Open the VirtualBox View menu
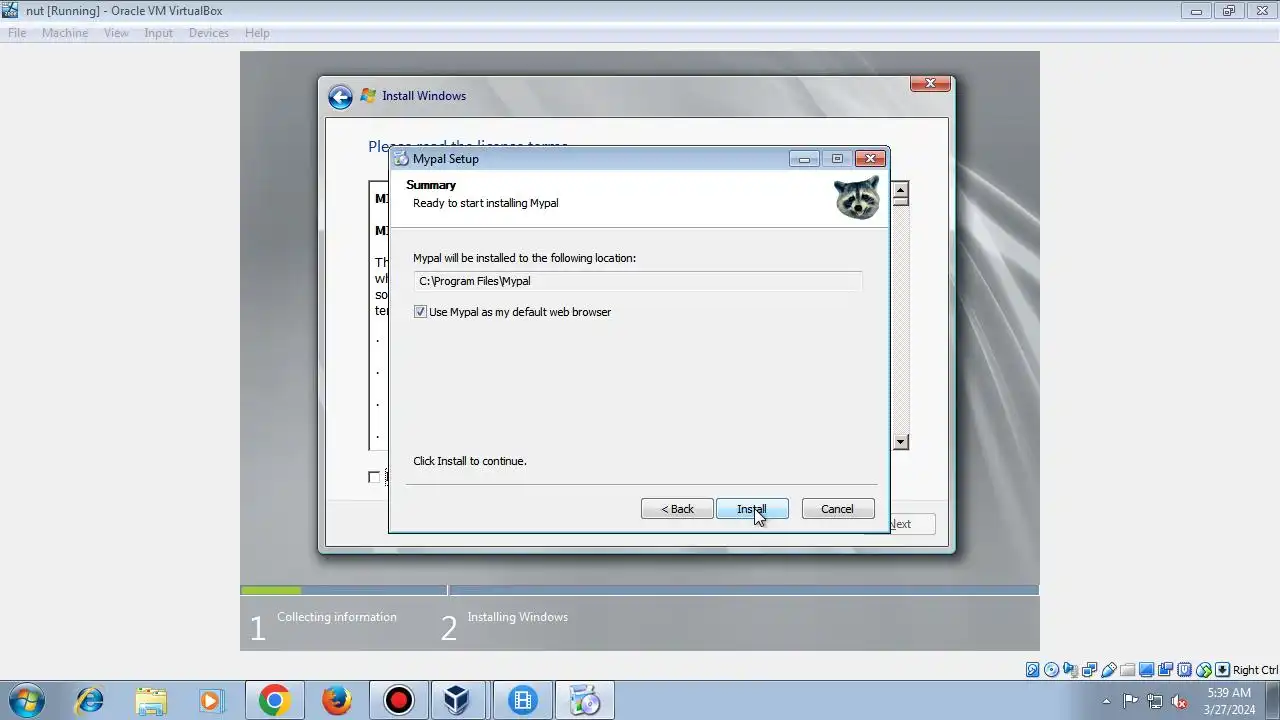 (116, 33)
